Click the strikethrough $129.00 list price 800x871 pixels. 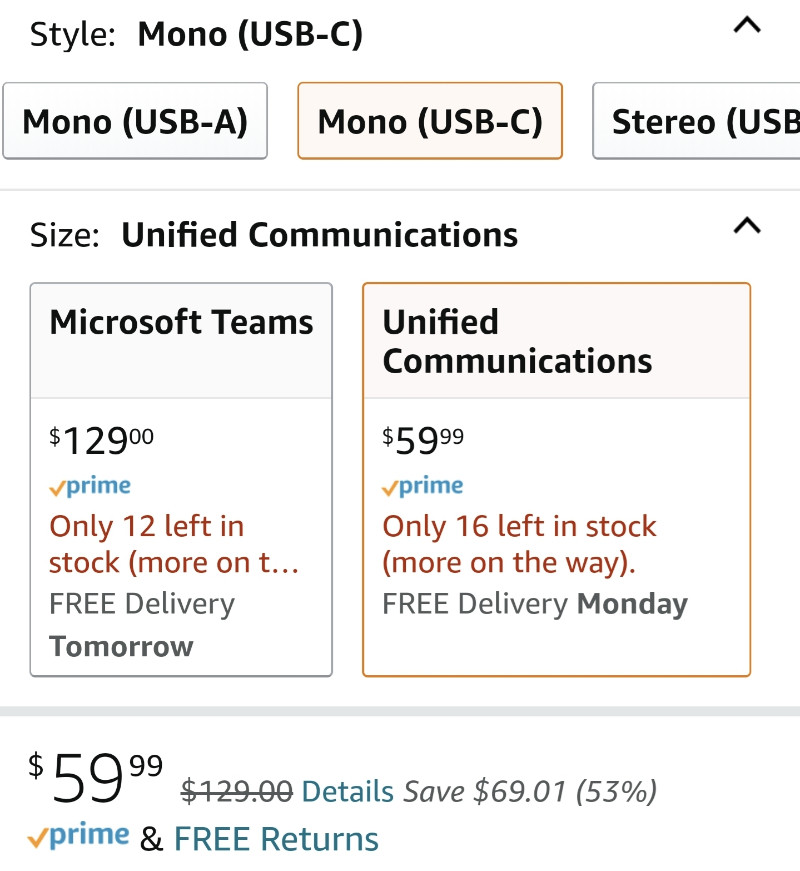click(x=237, y=792)
